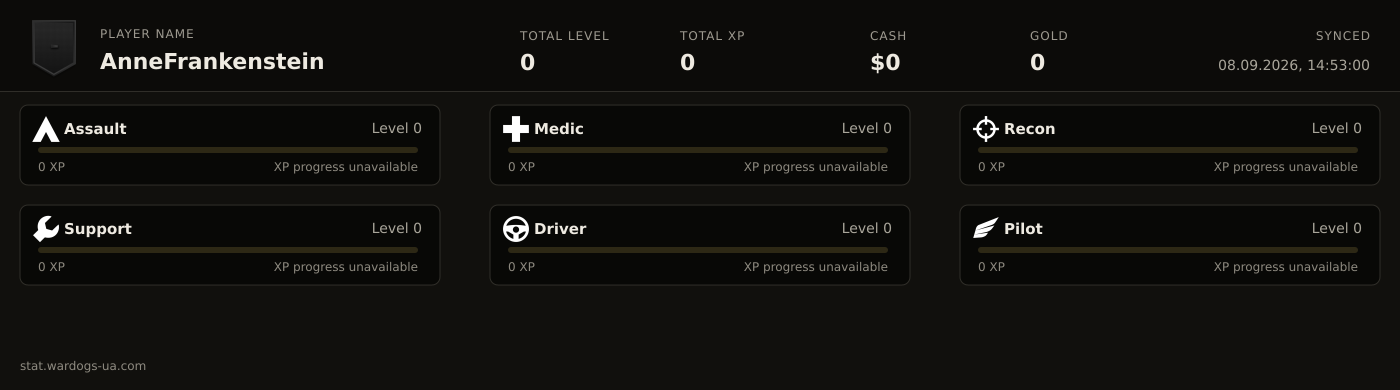This screenshot has width=1400, height=390.
Task: Click the Pilot XP progress bar
Action: coord(1168,250)
